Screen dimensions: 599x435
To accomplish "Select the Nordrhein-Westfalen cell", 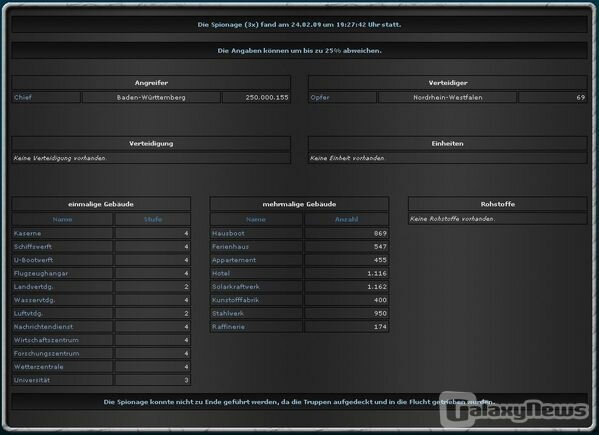I will pos(448,97).
